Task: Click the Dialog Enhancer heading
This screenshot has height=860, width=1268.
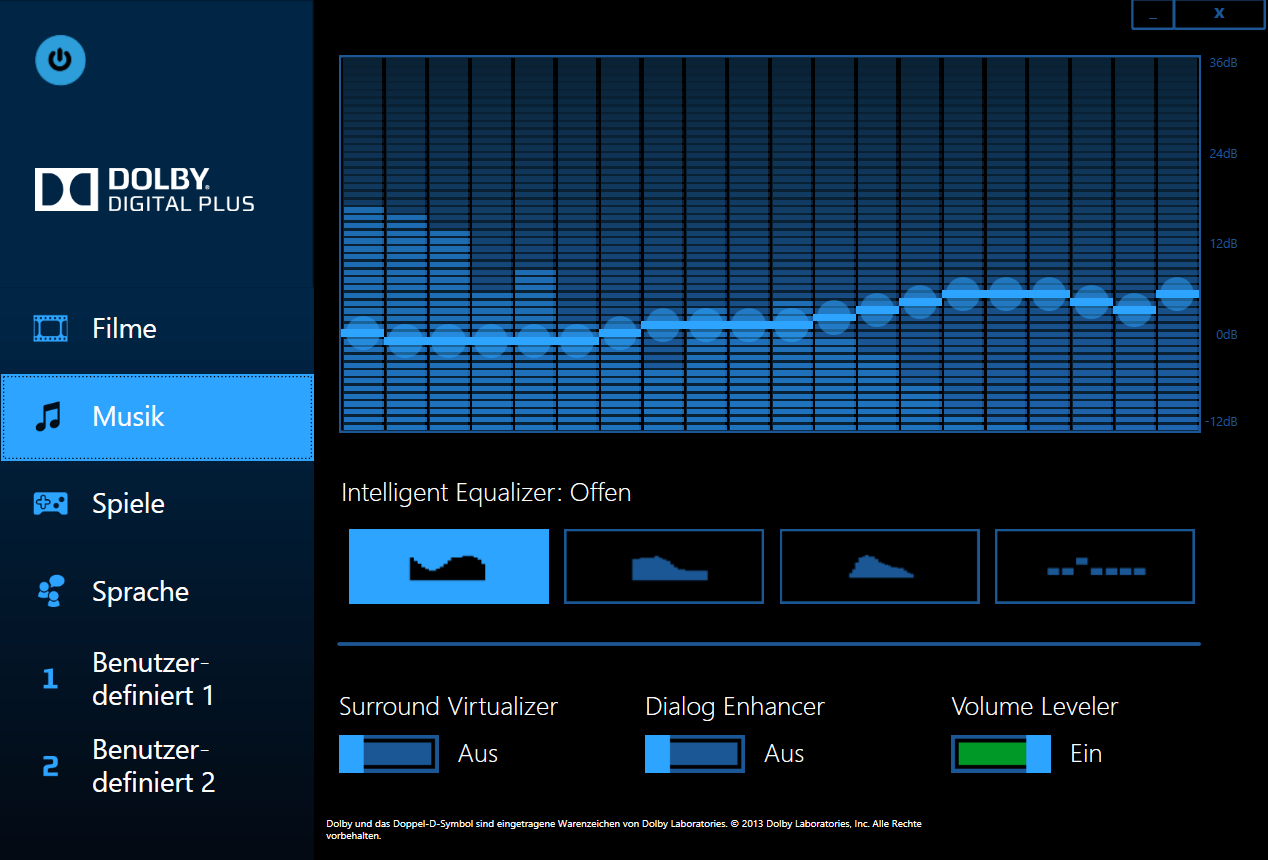Action: (x=735, y=707)
